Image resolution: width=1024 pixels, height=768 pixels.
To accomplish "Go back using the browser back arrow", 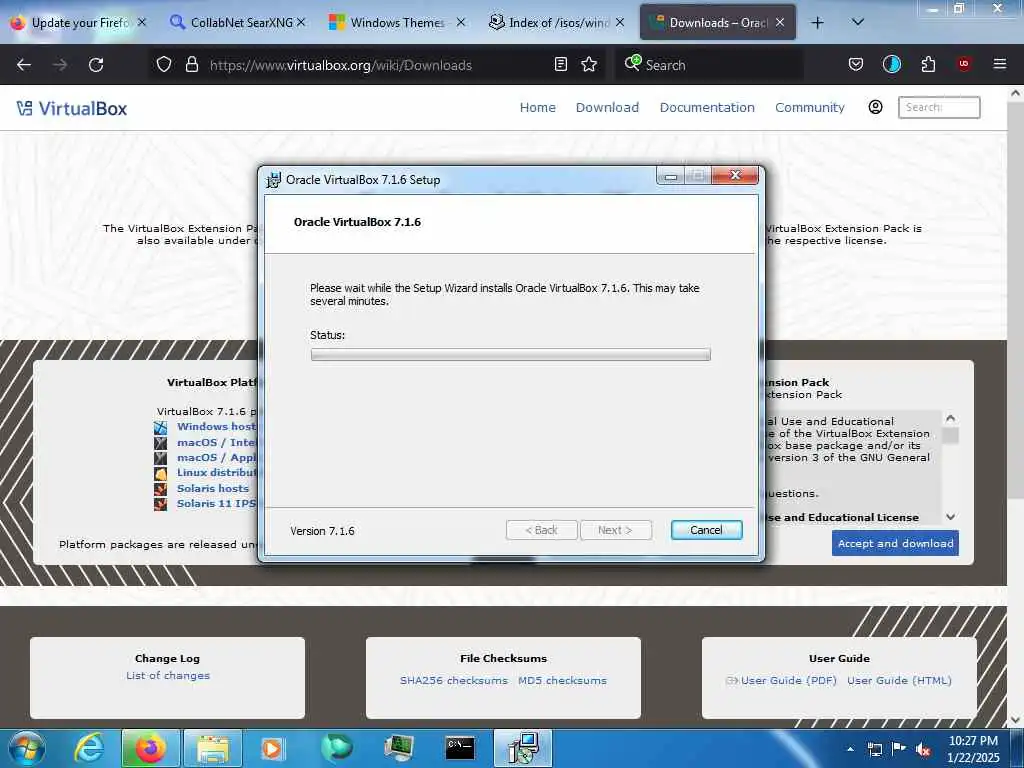I will (24, 65).
